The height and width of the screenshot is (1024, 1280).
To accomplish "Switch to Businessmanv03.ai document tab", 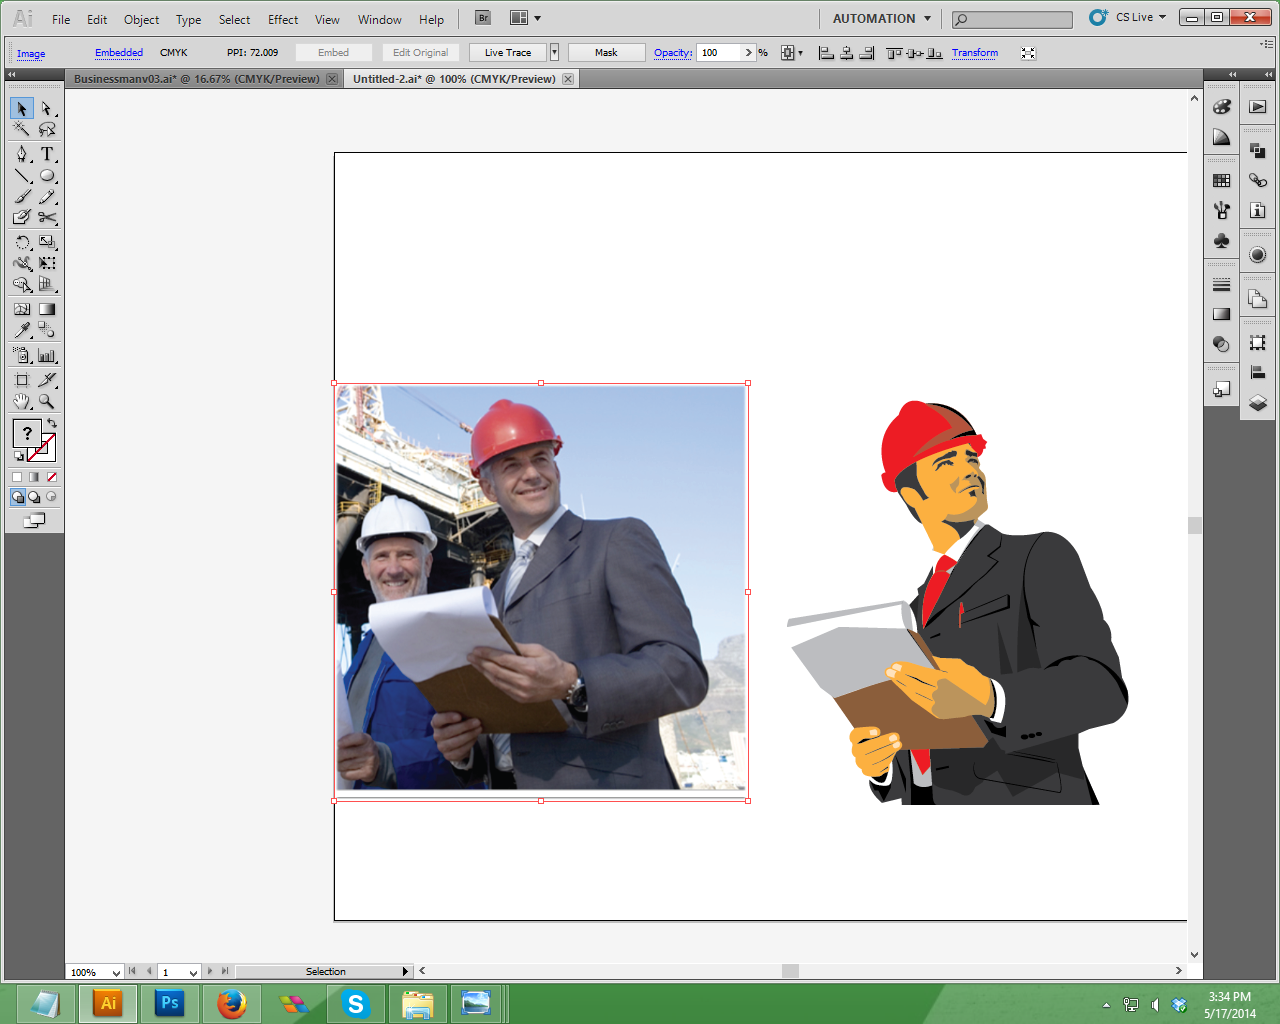I will 196,79.
